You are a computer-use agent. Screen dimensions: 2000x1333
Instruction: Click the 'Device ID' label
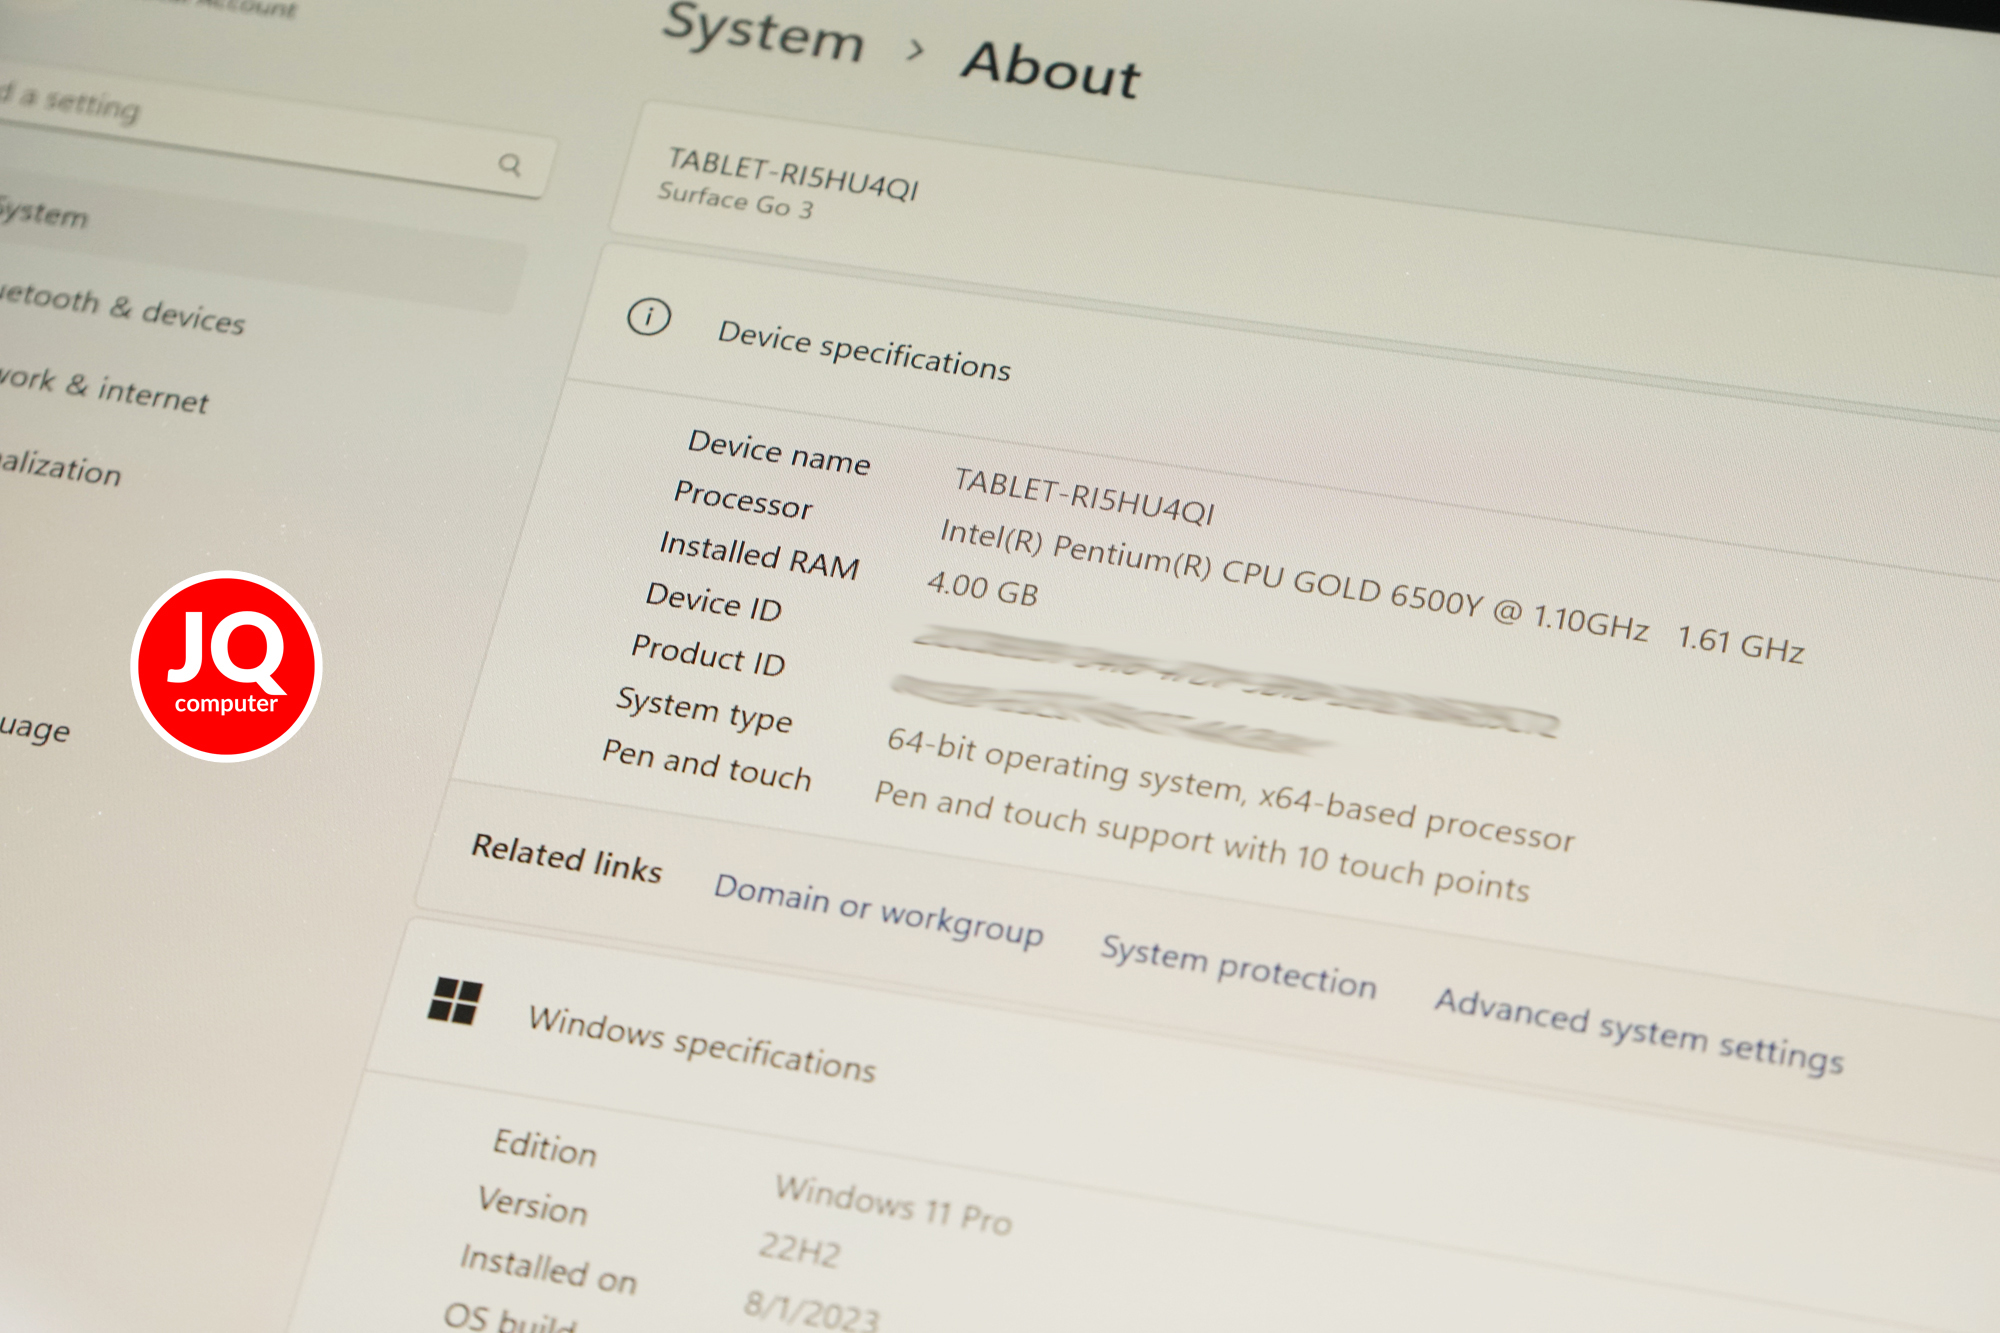(x=713, y=601)
